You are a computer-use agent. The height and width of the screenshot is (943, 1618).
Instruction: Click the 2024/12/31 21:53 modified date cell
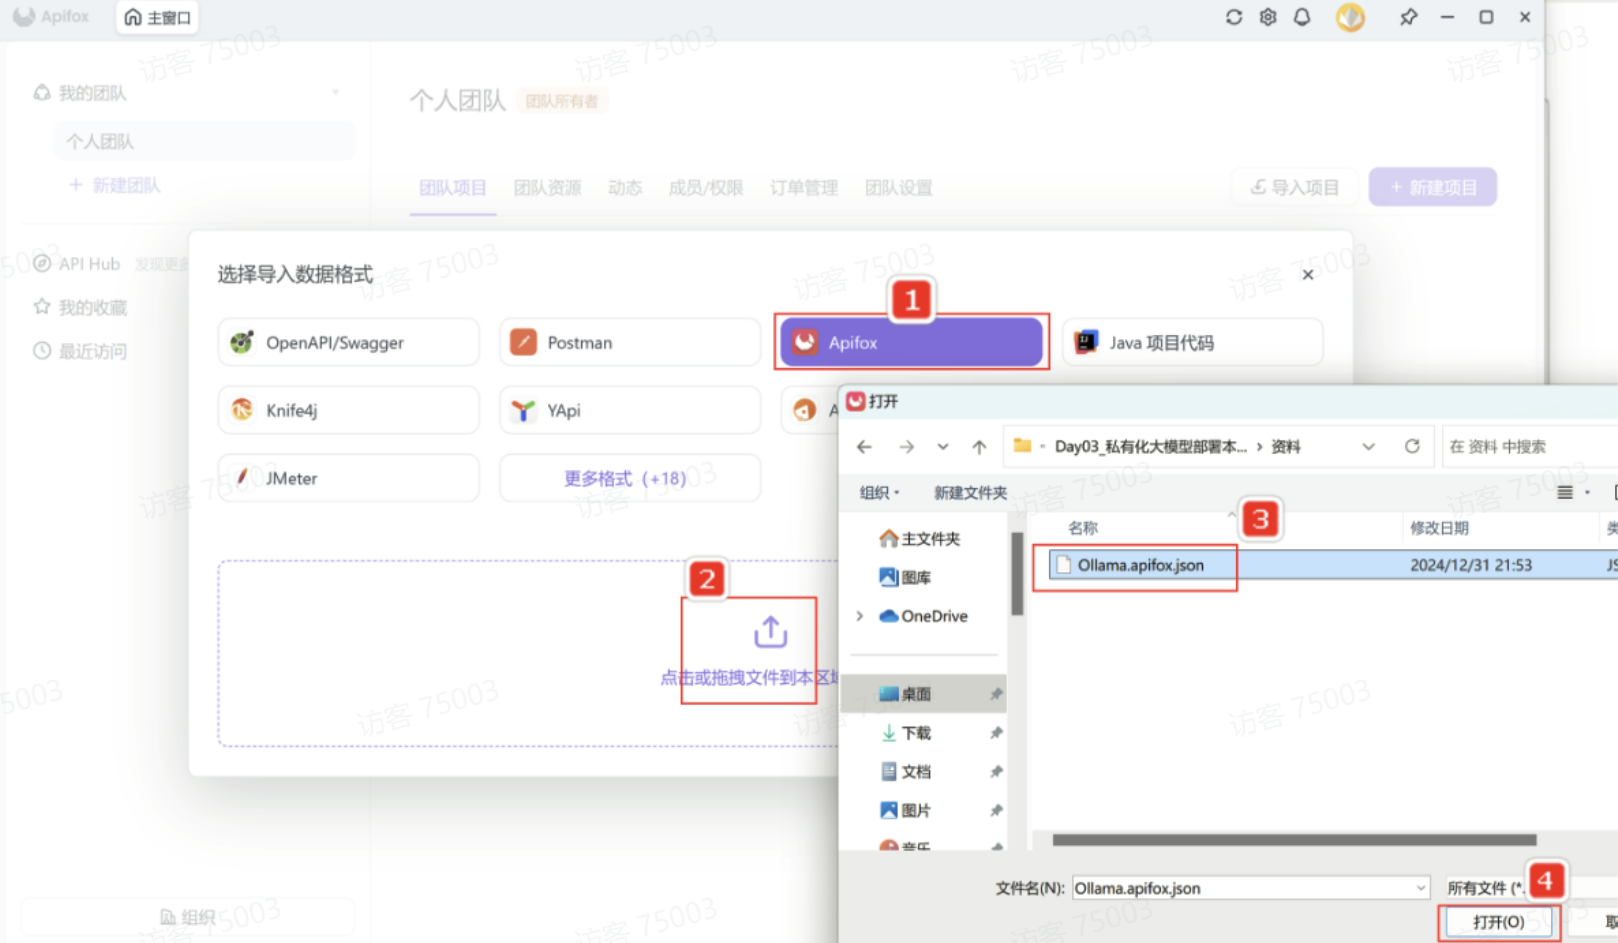tap(1471, 565)
